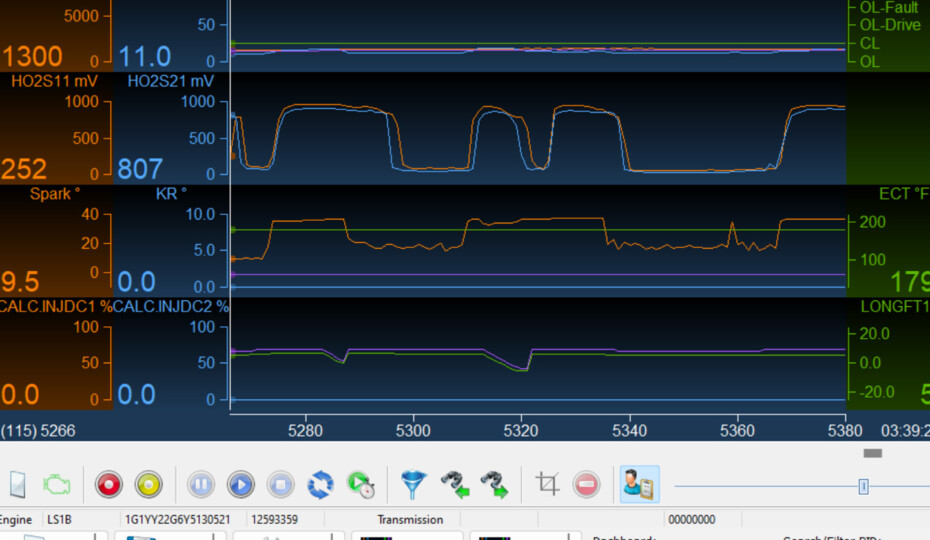
Task: Select the CALC.INJDC2 % label
Action: pos(171,307)
